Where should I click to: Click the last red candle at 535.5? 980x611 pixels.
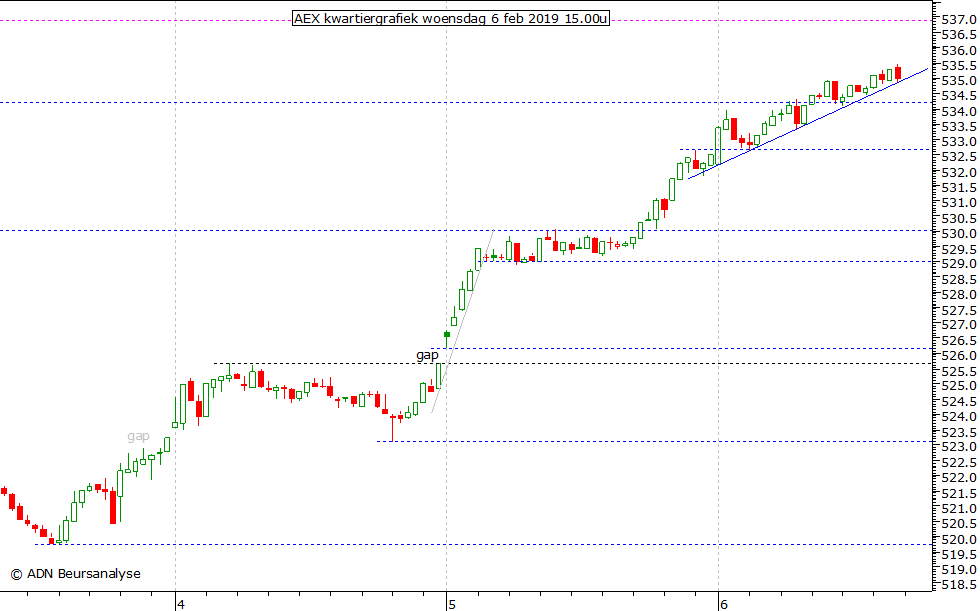898,72
